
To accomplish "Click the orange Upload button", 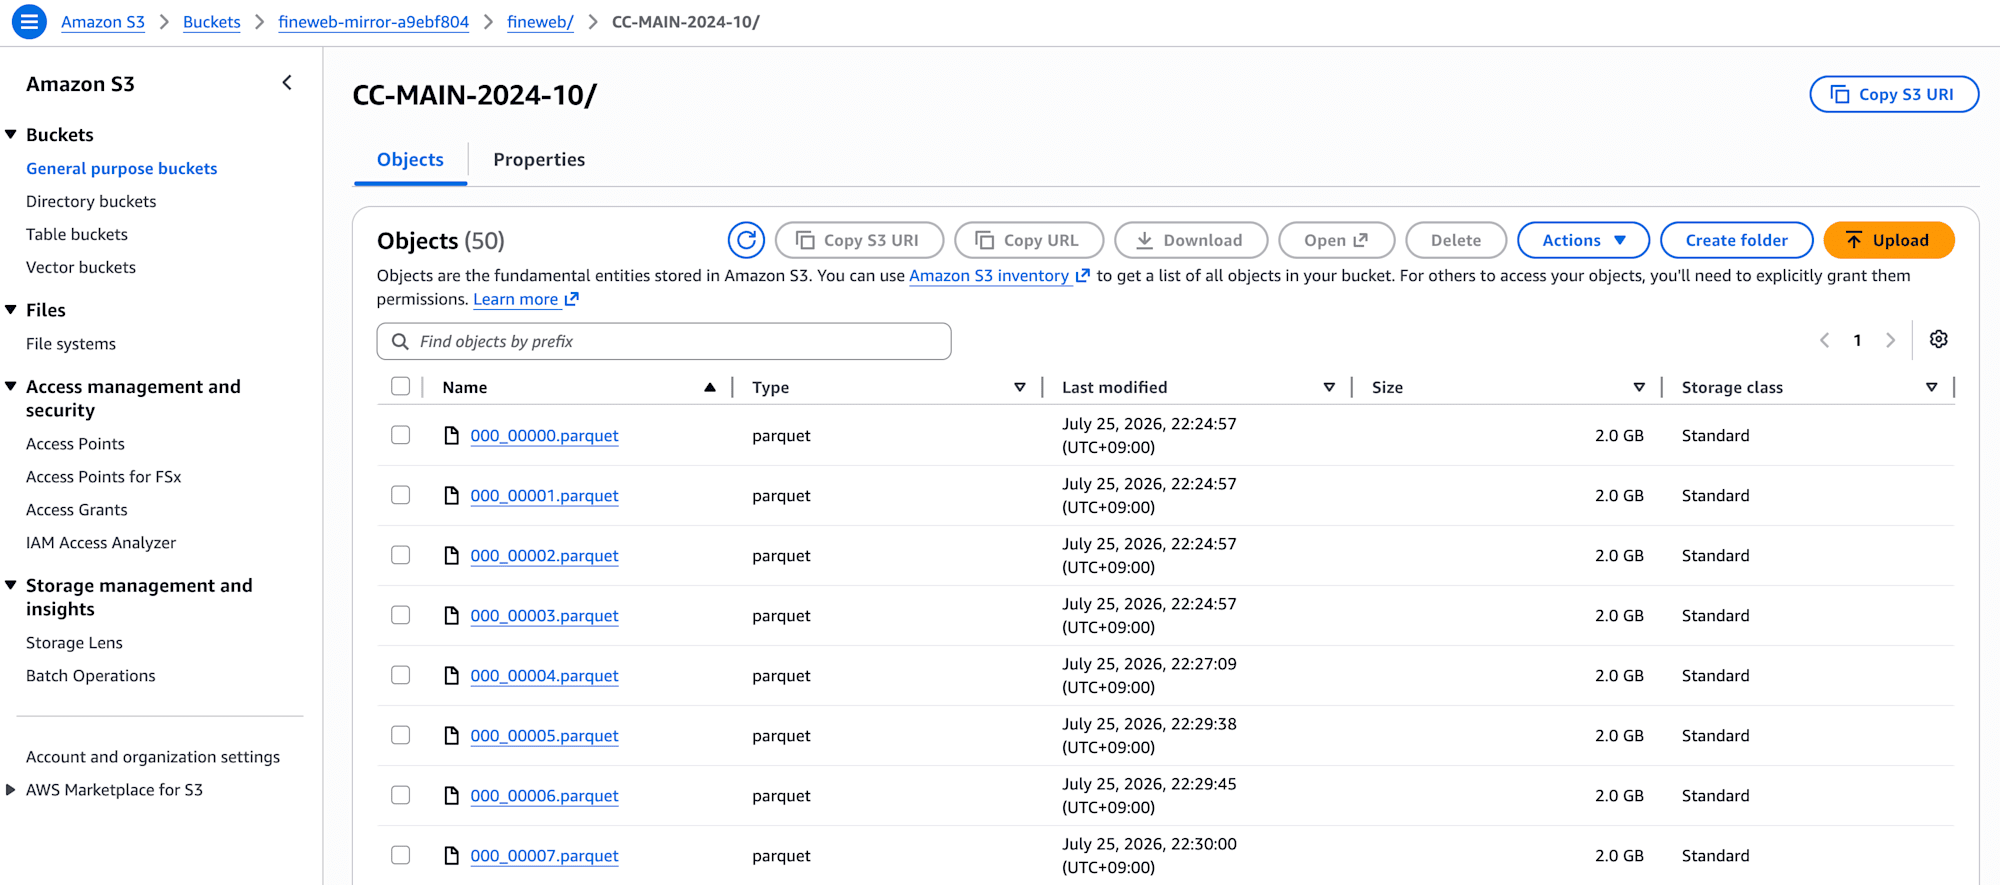I will point(1888,240).
